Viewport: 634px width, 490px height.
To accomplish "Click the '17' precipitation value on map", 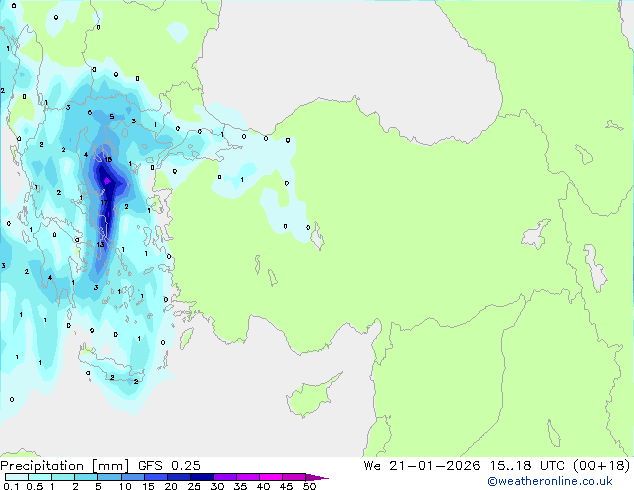I will click(x=104, y=203).
